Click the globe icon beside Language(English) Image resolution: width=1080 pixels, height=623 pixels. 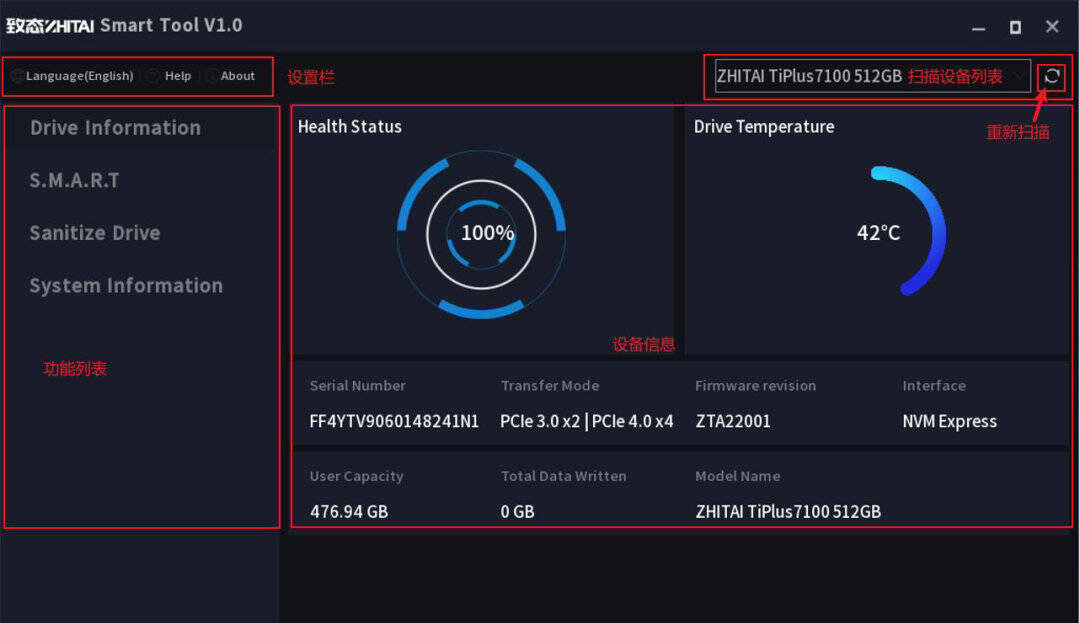tap(17, 76)
